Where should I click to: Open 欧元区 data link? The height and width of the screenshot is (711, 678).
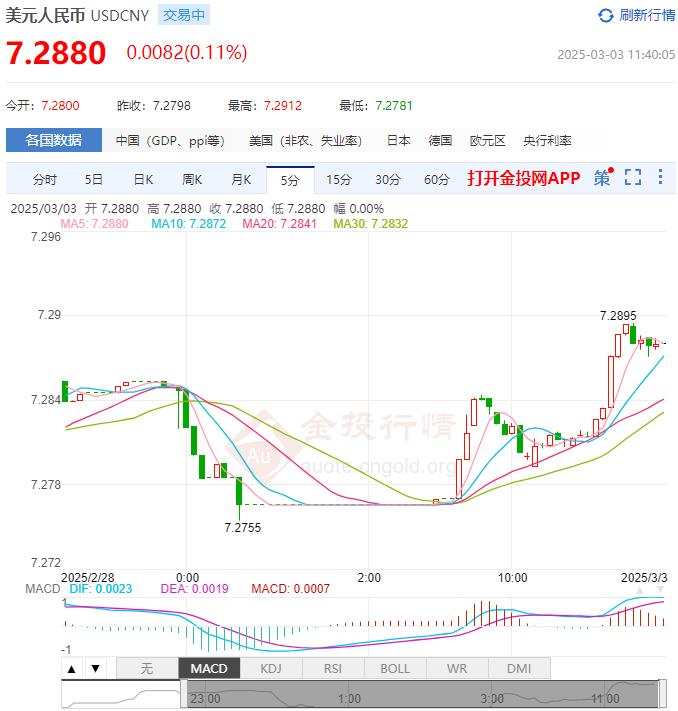[488, 141]
